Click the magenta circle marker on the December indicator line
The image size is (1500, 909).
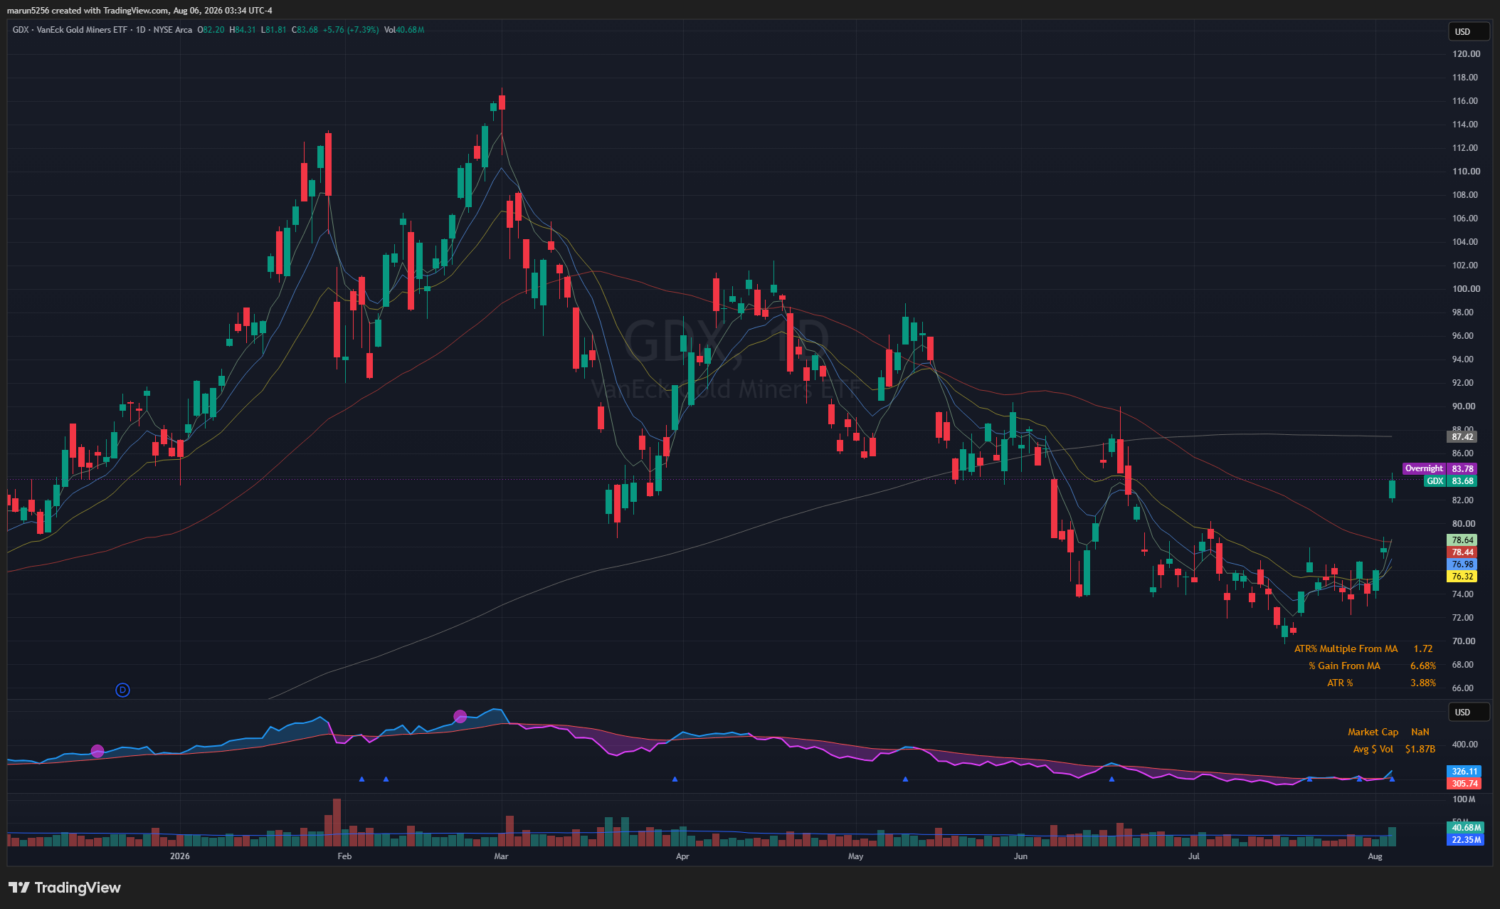point(97,751)
